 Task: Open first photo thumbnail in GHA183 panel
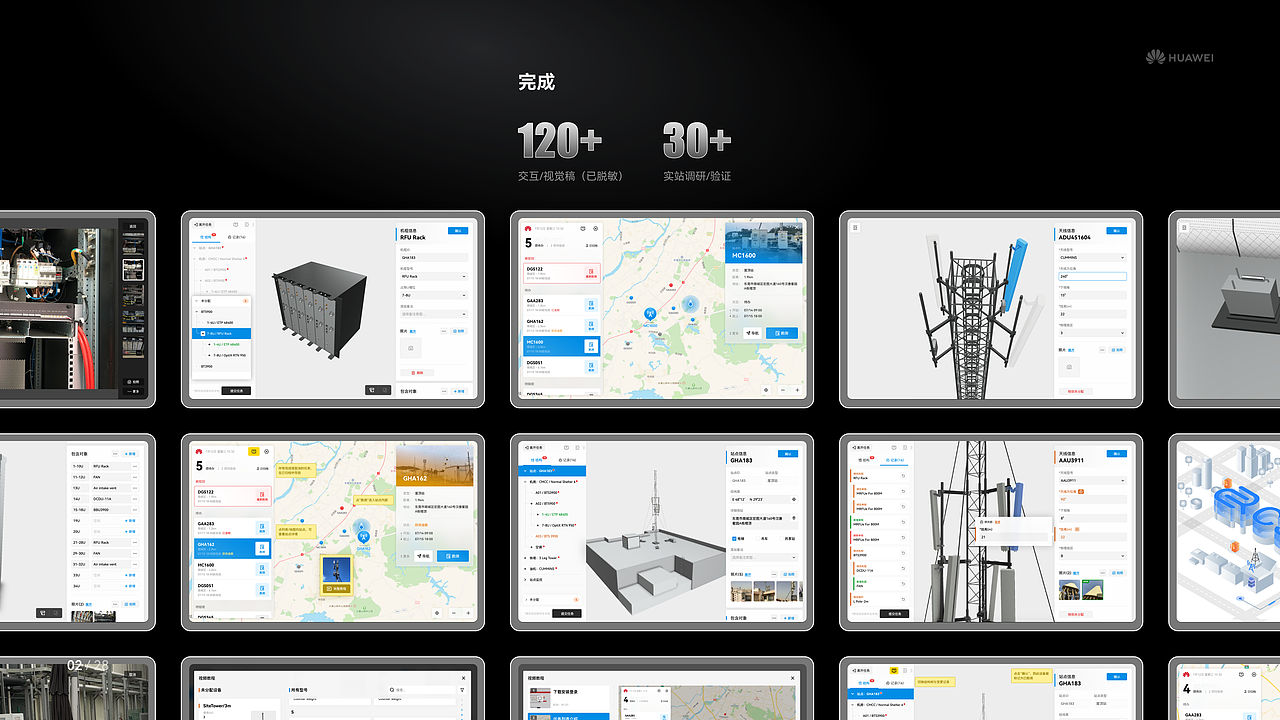[x=741, y=591]
